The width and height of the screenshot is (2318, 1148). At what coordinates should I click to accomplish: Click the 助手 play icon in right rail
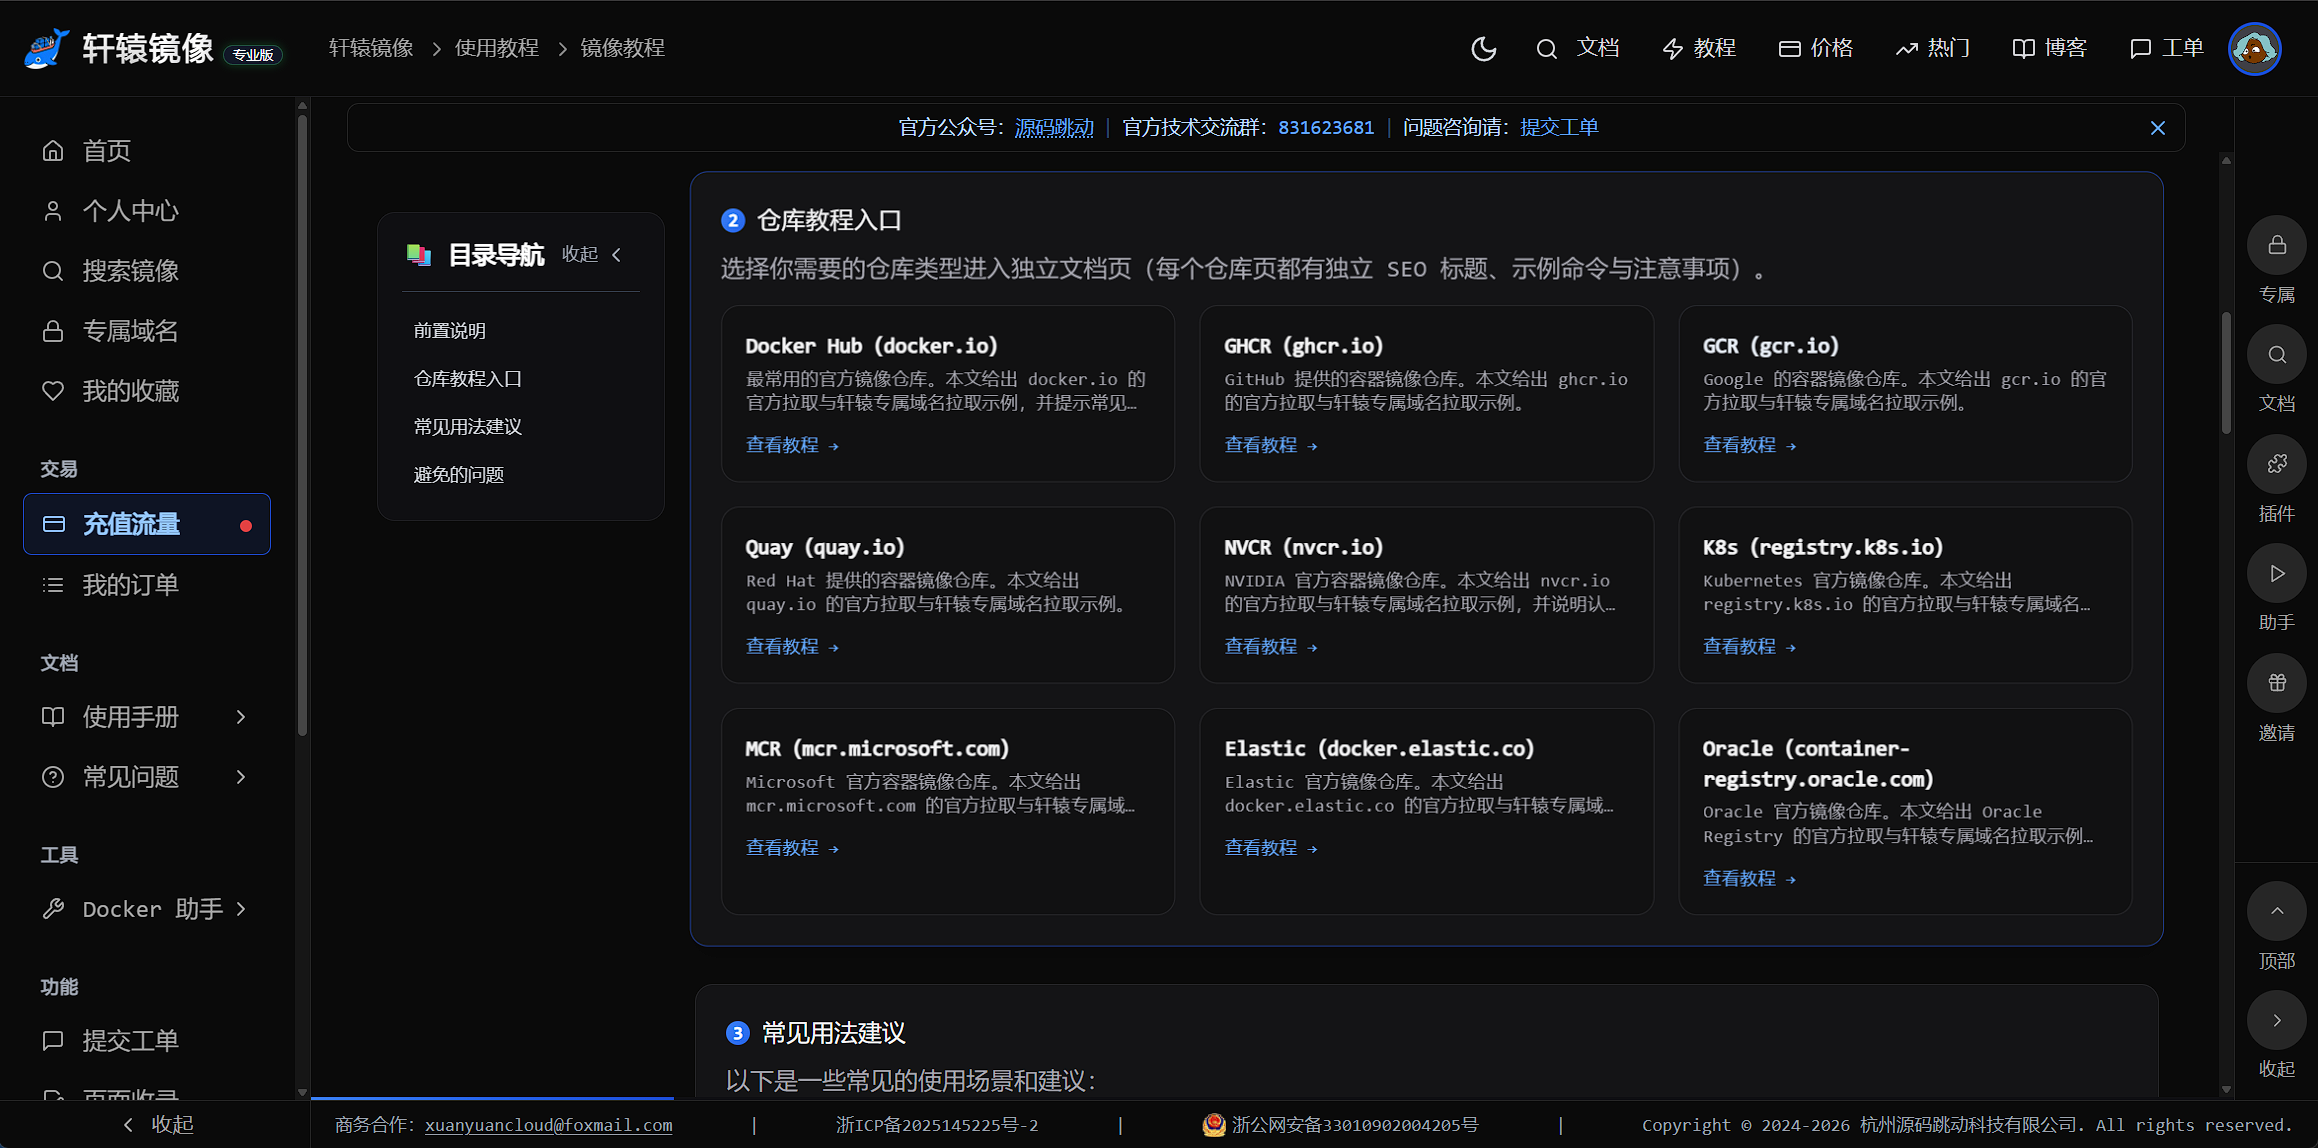(x=2277, y=574)
